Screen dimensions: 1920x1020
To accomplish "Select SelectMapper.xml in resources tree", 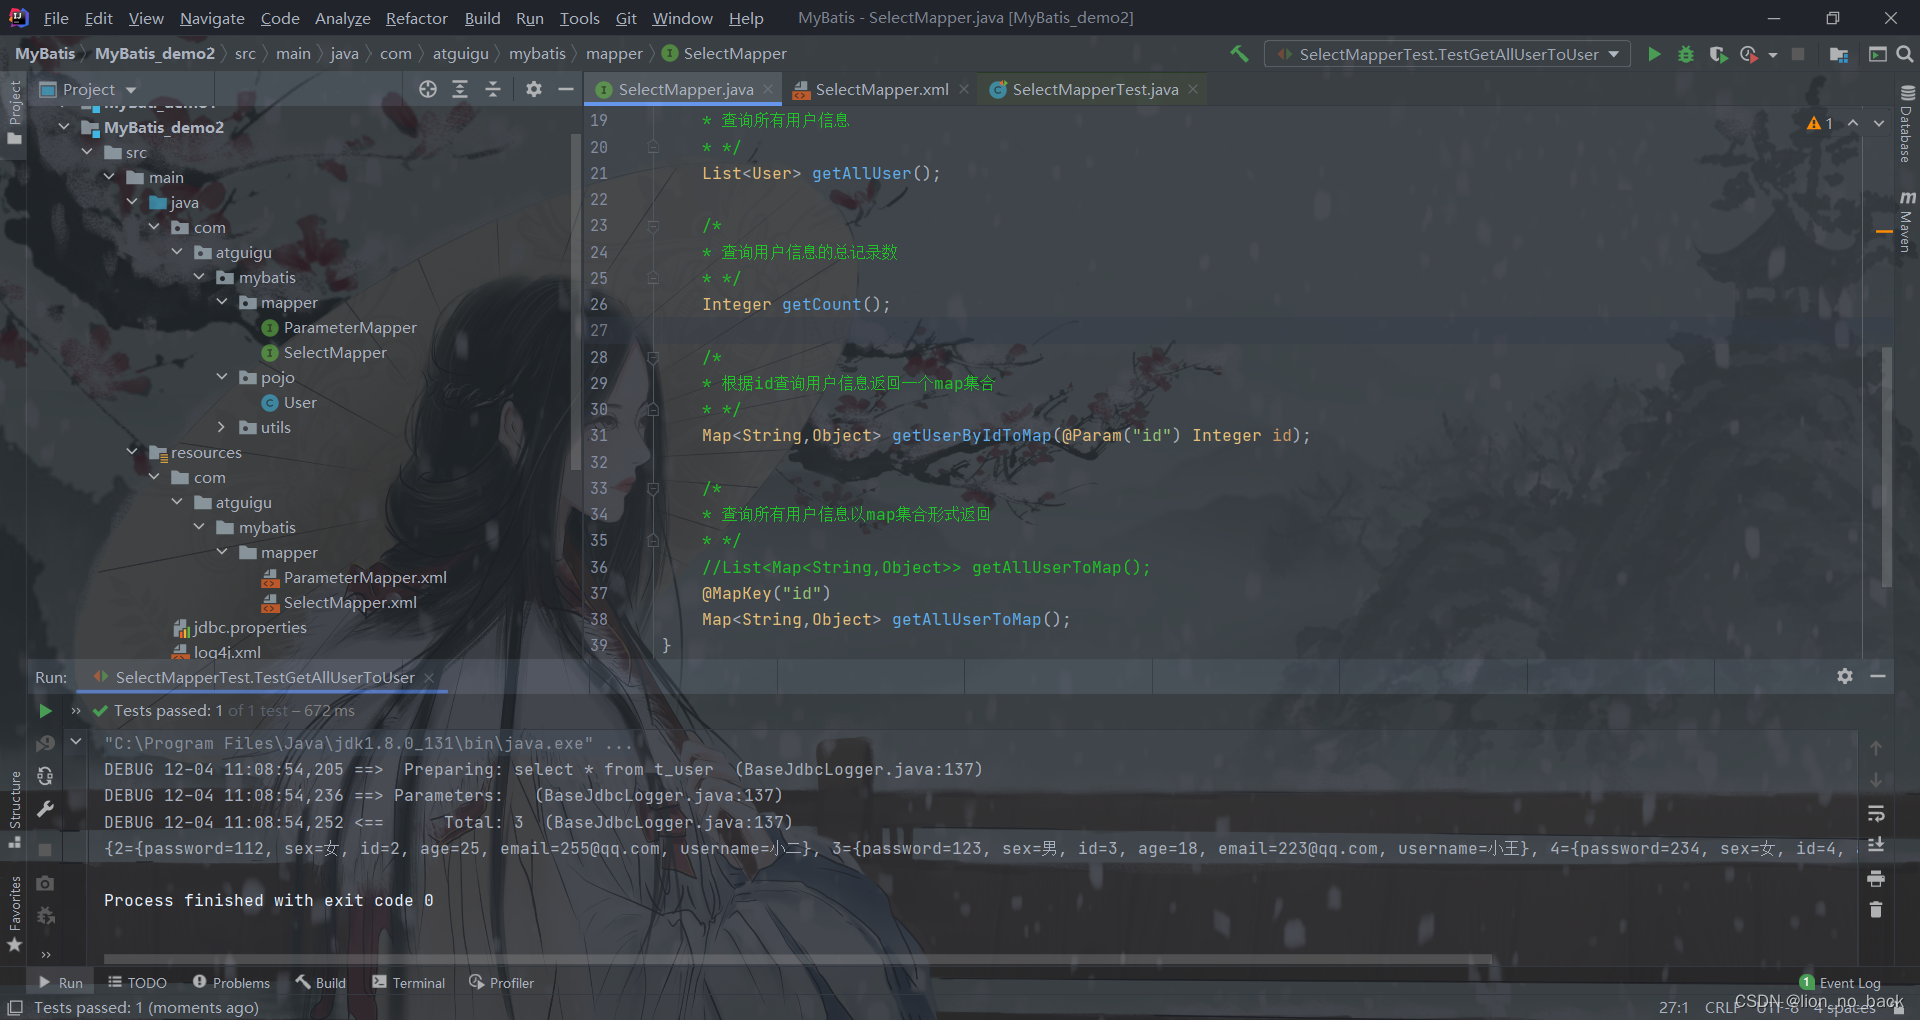I will tap(340, 602).
